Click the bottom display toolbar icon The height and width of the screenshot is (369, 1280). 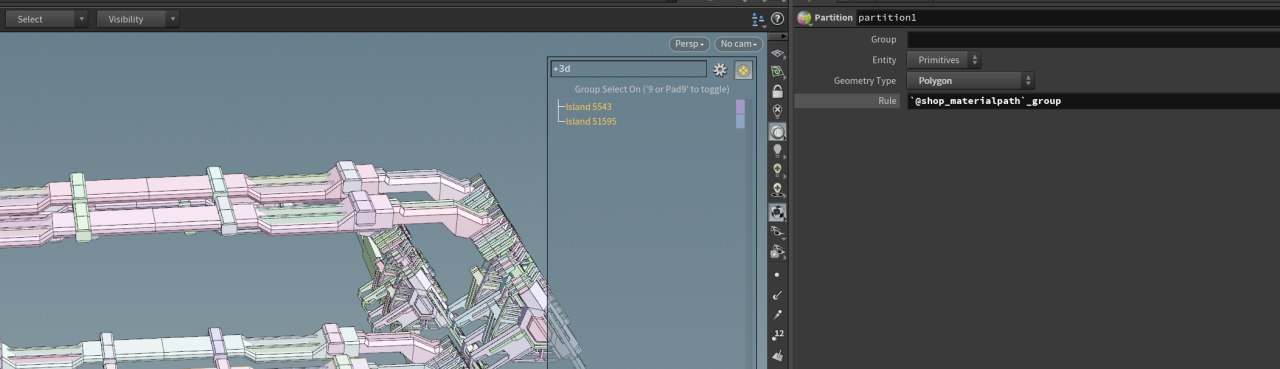(778, 356)
